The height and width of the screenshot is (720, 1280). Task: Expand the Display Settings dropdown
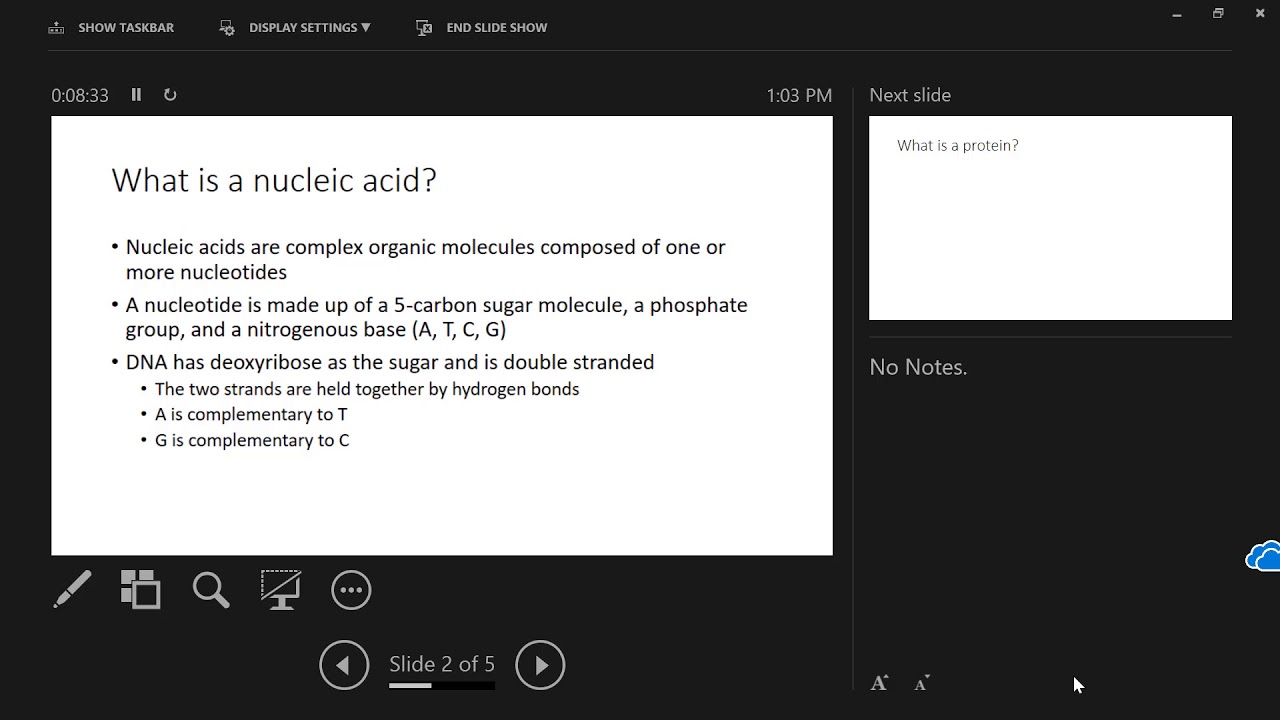pyautogui.click(x=295, y=27)
